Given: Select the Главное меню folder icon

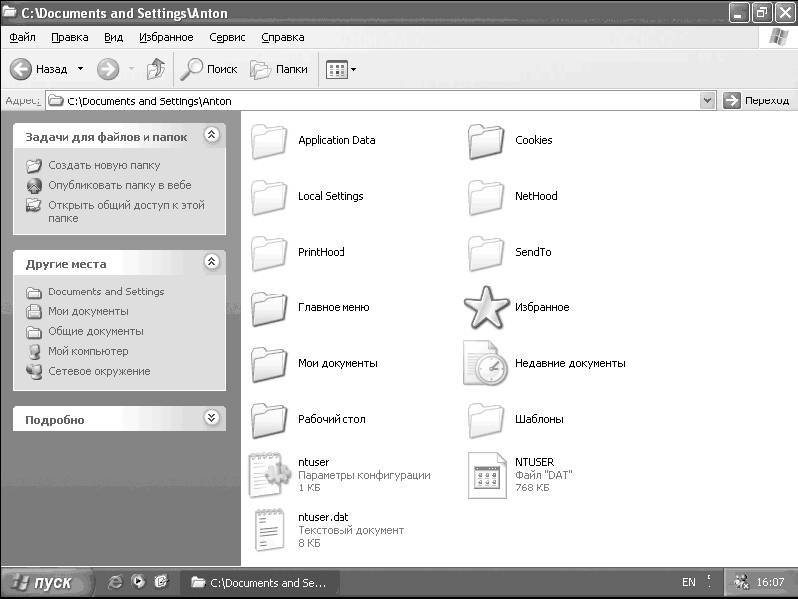Looking at the screenshot, I should click(269, 308).
